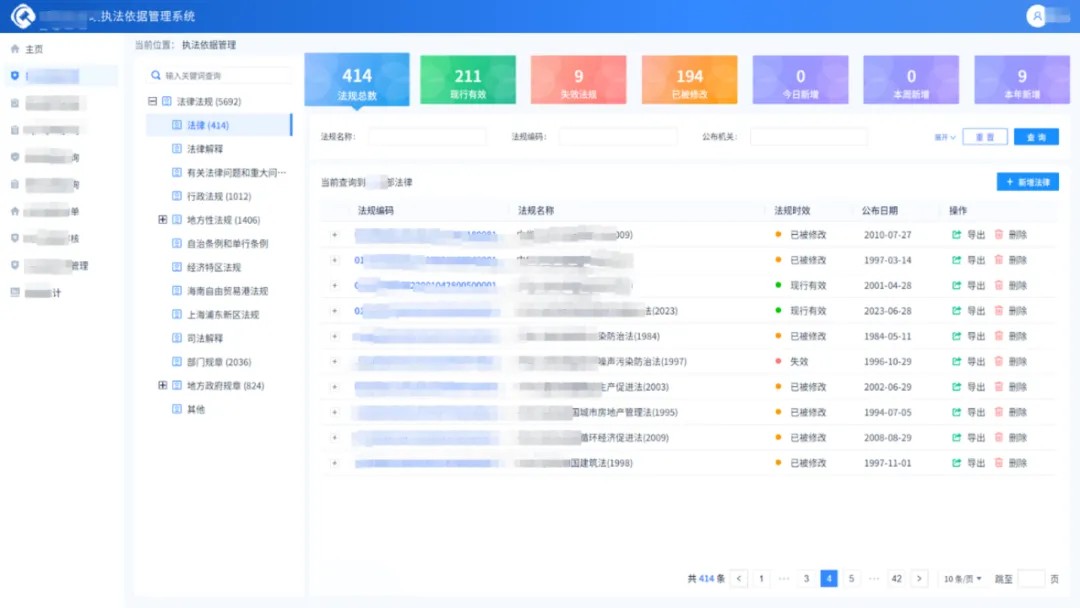Viewport: 1080px width, 608px height.
Task: Click the home icon beside 主页
Action: point(14,49)
